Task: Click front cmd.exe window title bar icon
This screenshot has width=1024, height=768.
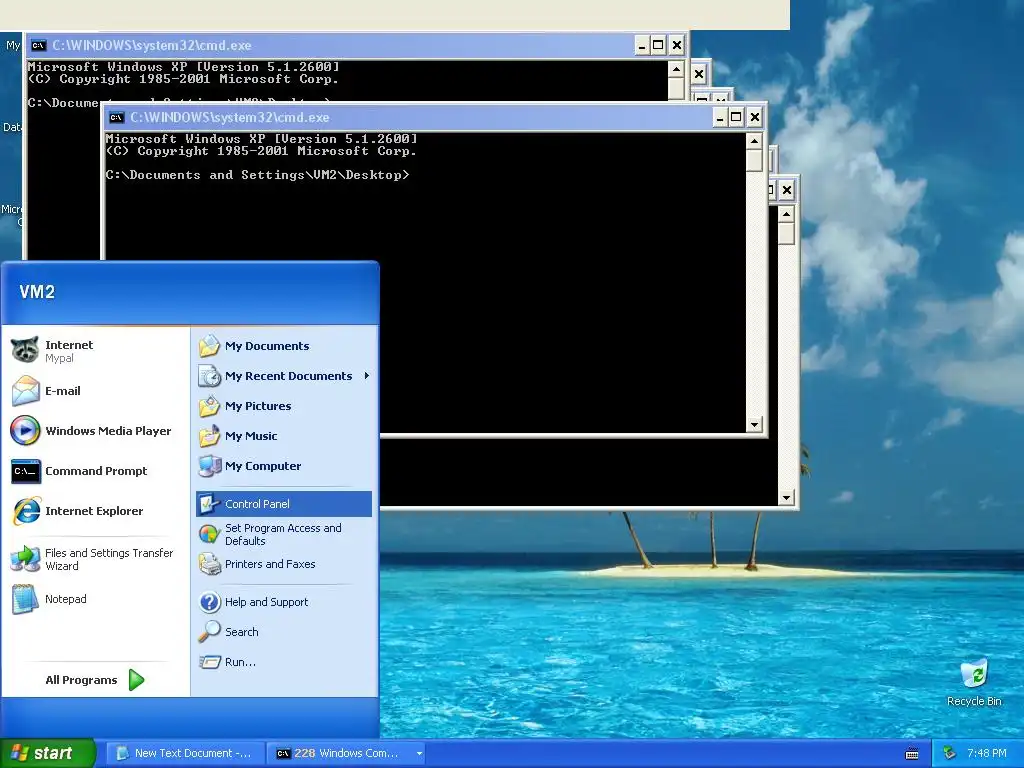Action: (117, 118)
